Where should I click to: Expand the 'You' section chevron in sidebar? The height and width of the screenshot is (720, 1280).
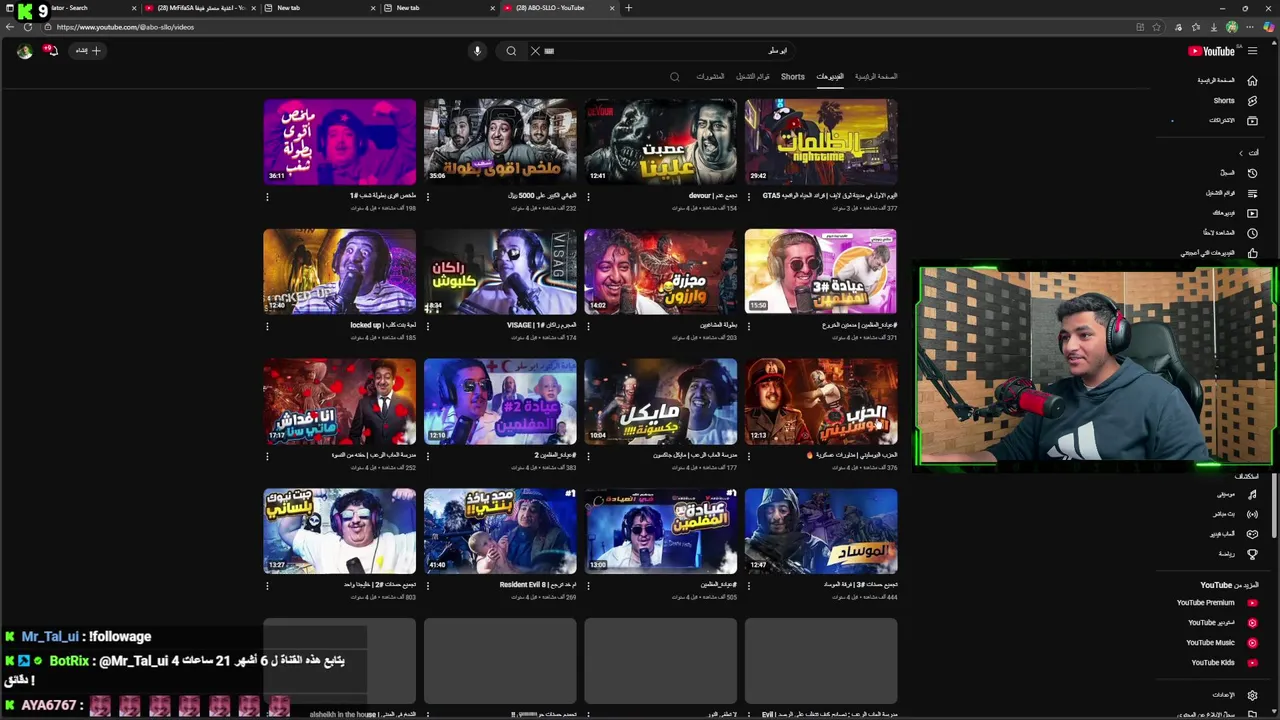pos(1241,153)
